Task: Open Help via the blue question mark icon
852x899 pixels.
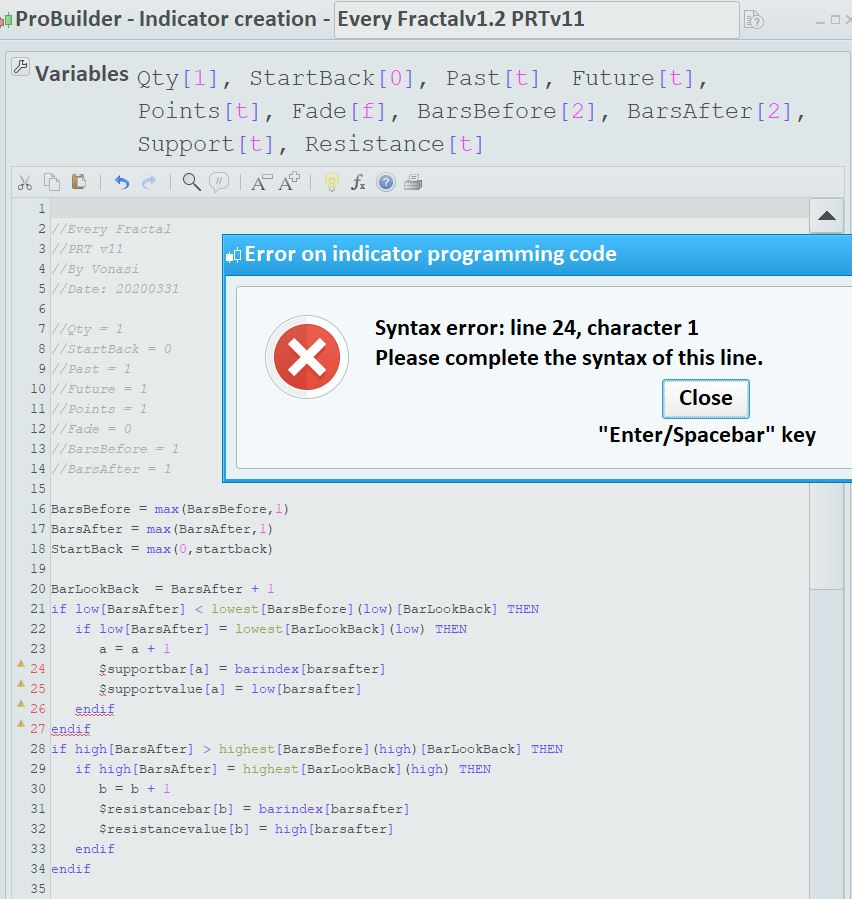Action: pyautogui.click(x=386, y=182)
